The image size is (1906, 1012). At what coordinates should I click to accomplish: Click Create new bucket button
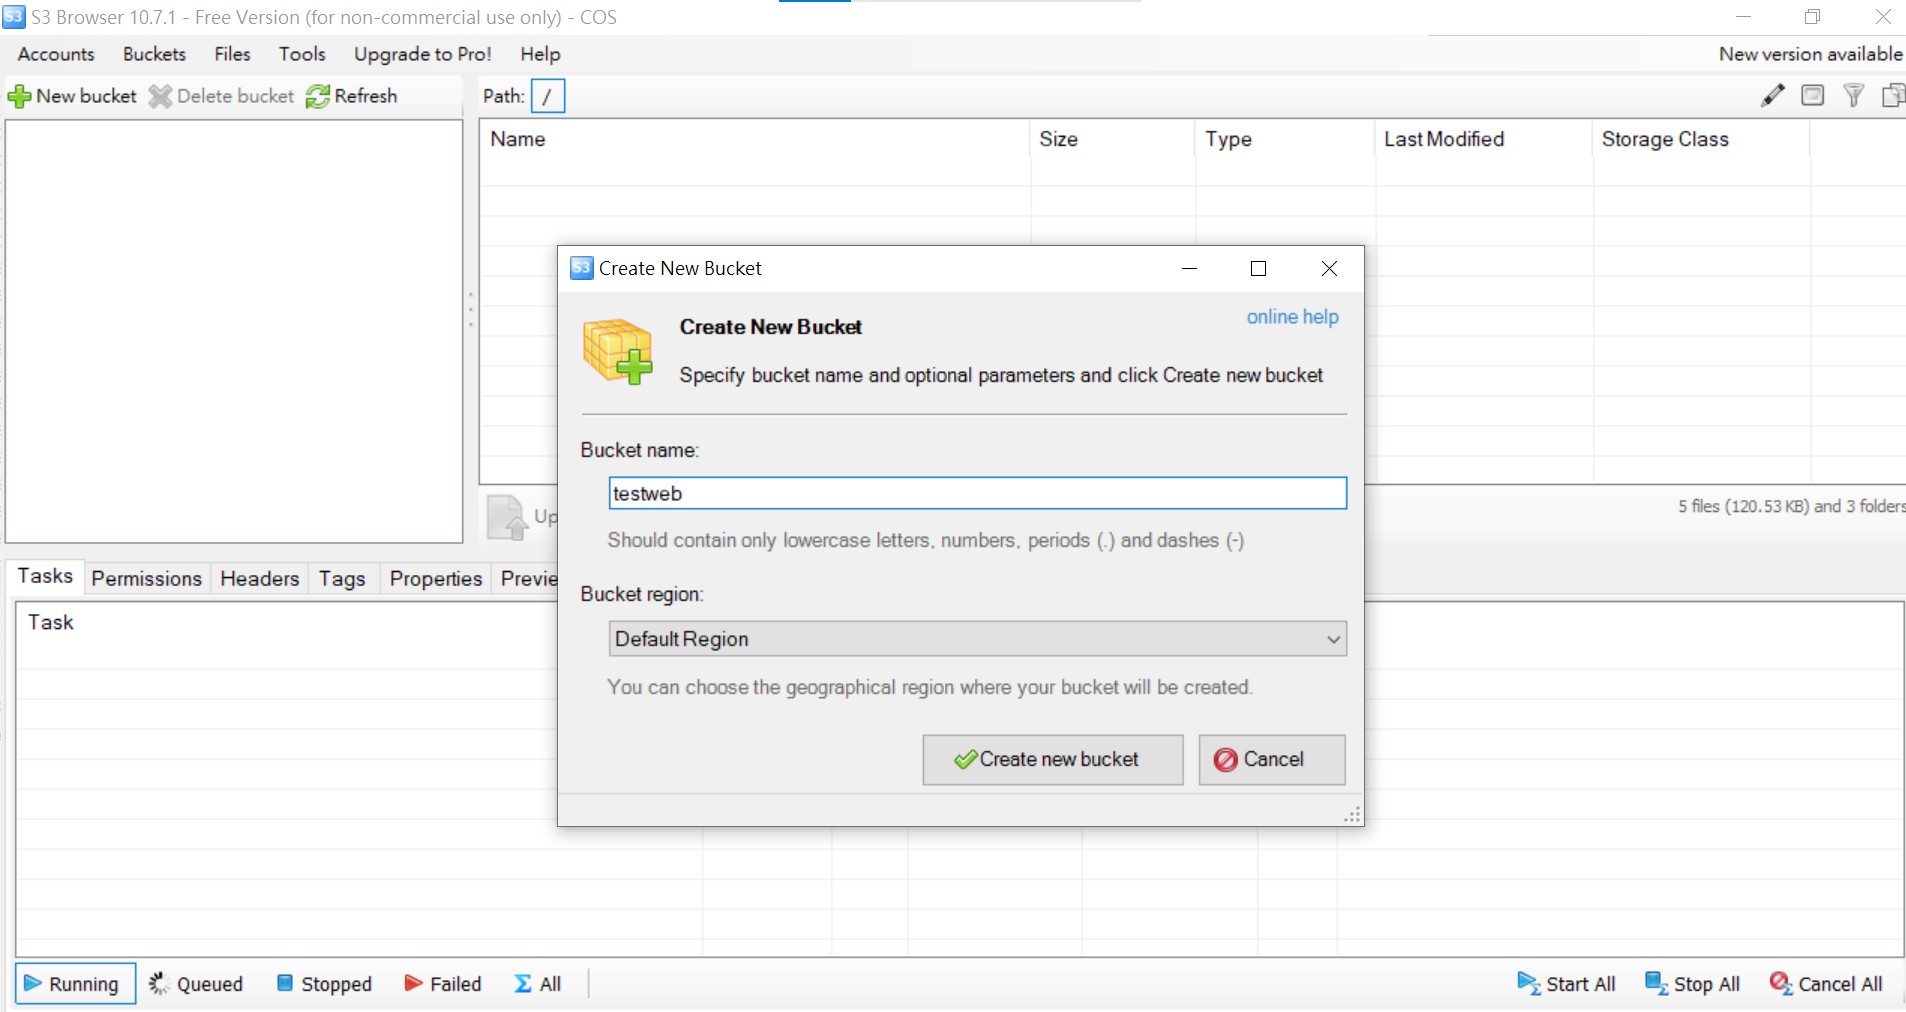1052,760
